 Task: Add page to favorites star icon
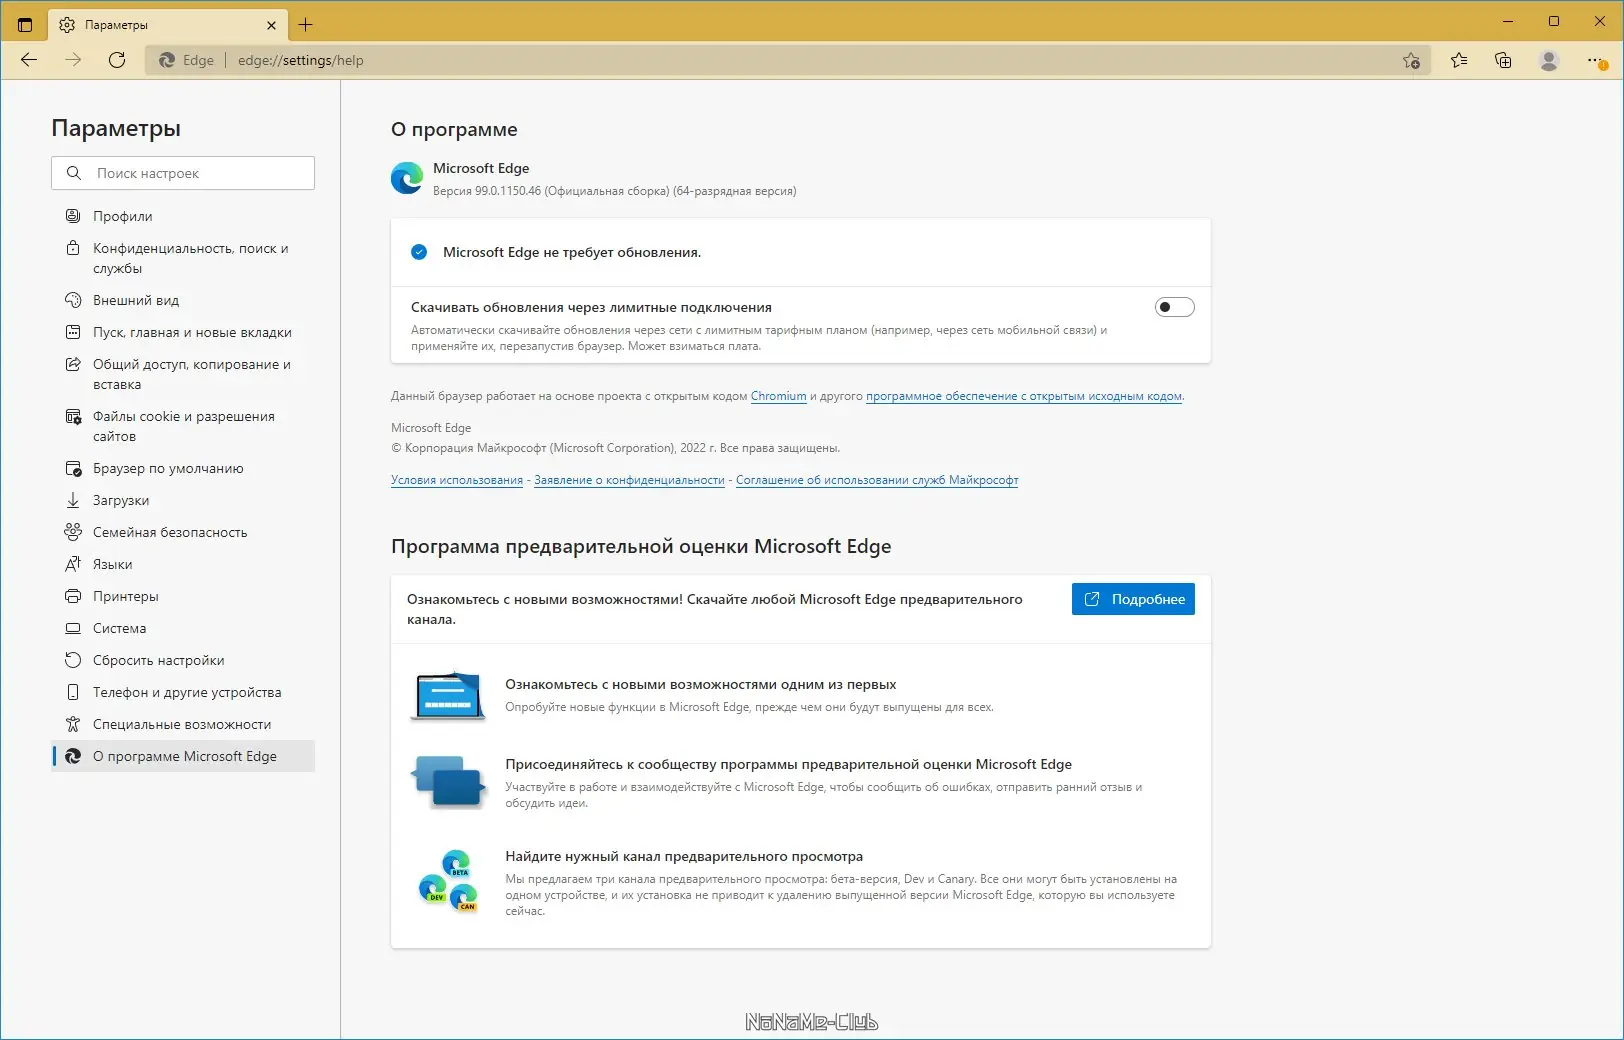pos(1411,60)
